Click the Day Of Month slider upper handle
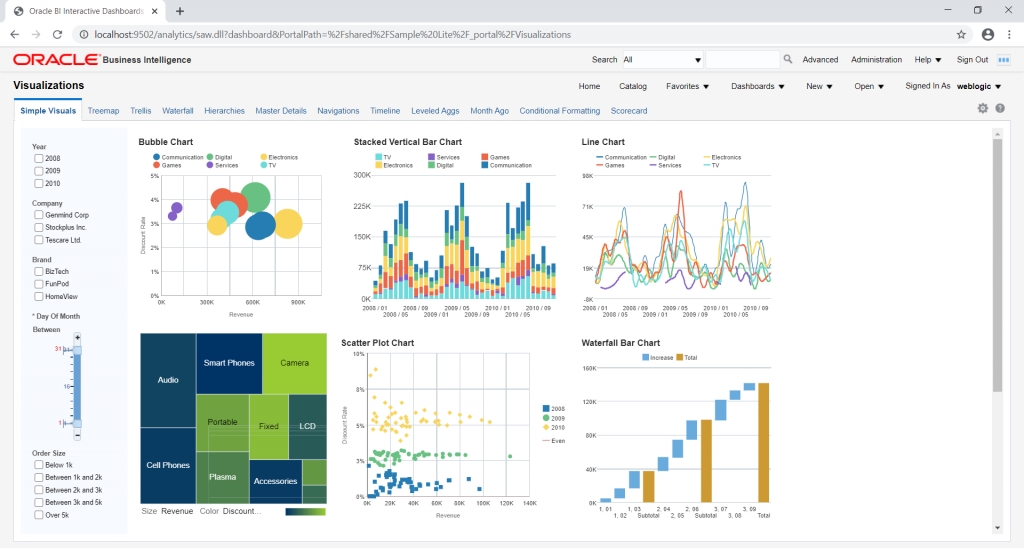Screen dimensions: 1024x549 pos(77,351)
